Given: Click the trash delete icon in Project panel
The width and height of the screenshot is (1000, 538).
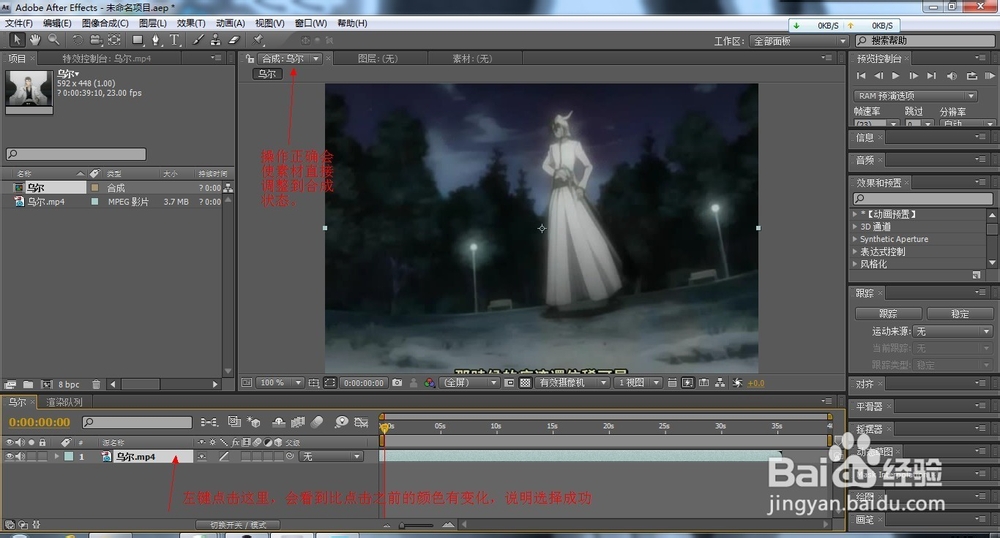Looking at the screenshot, I should 96,384.
